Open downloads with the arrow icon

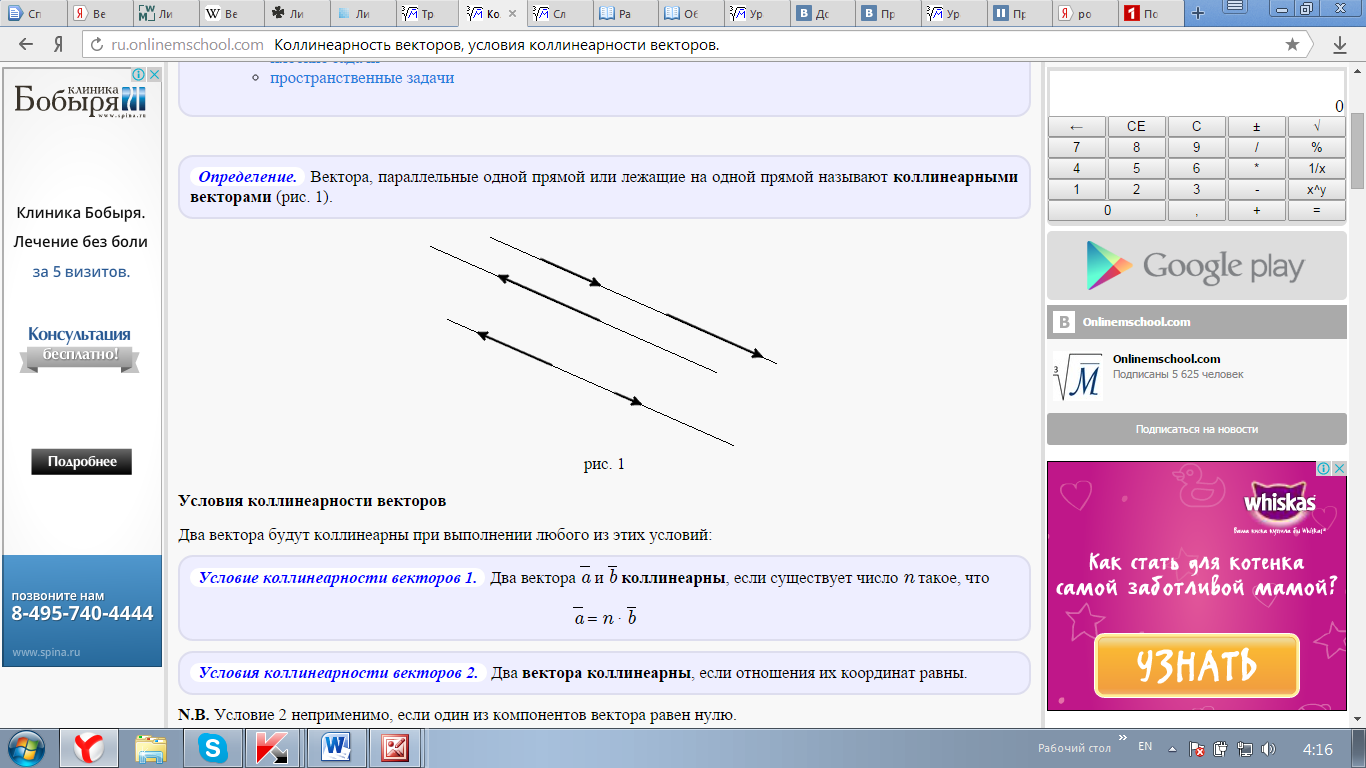point(1340,45)
